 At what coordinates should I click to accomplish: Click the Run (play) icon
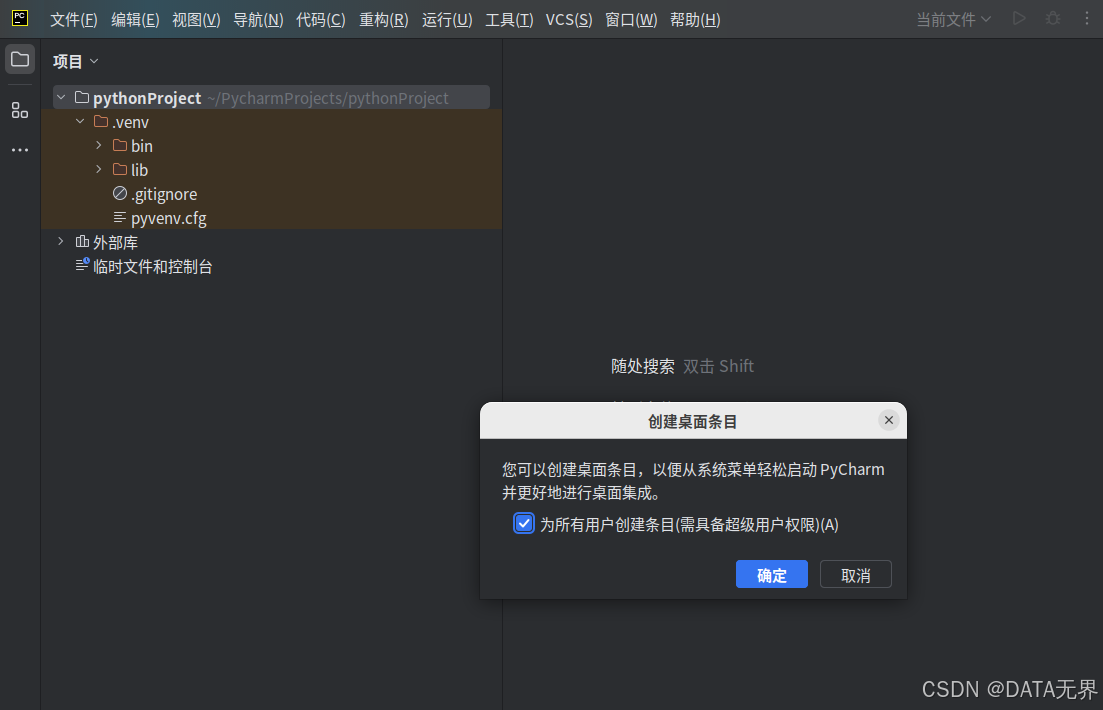point(1019,19)
